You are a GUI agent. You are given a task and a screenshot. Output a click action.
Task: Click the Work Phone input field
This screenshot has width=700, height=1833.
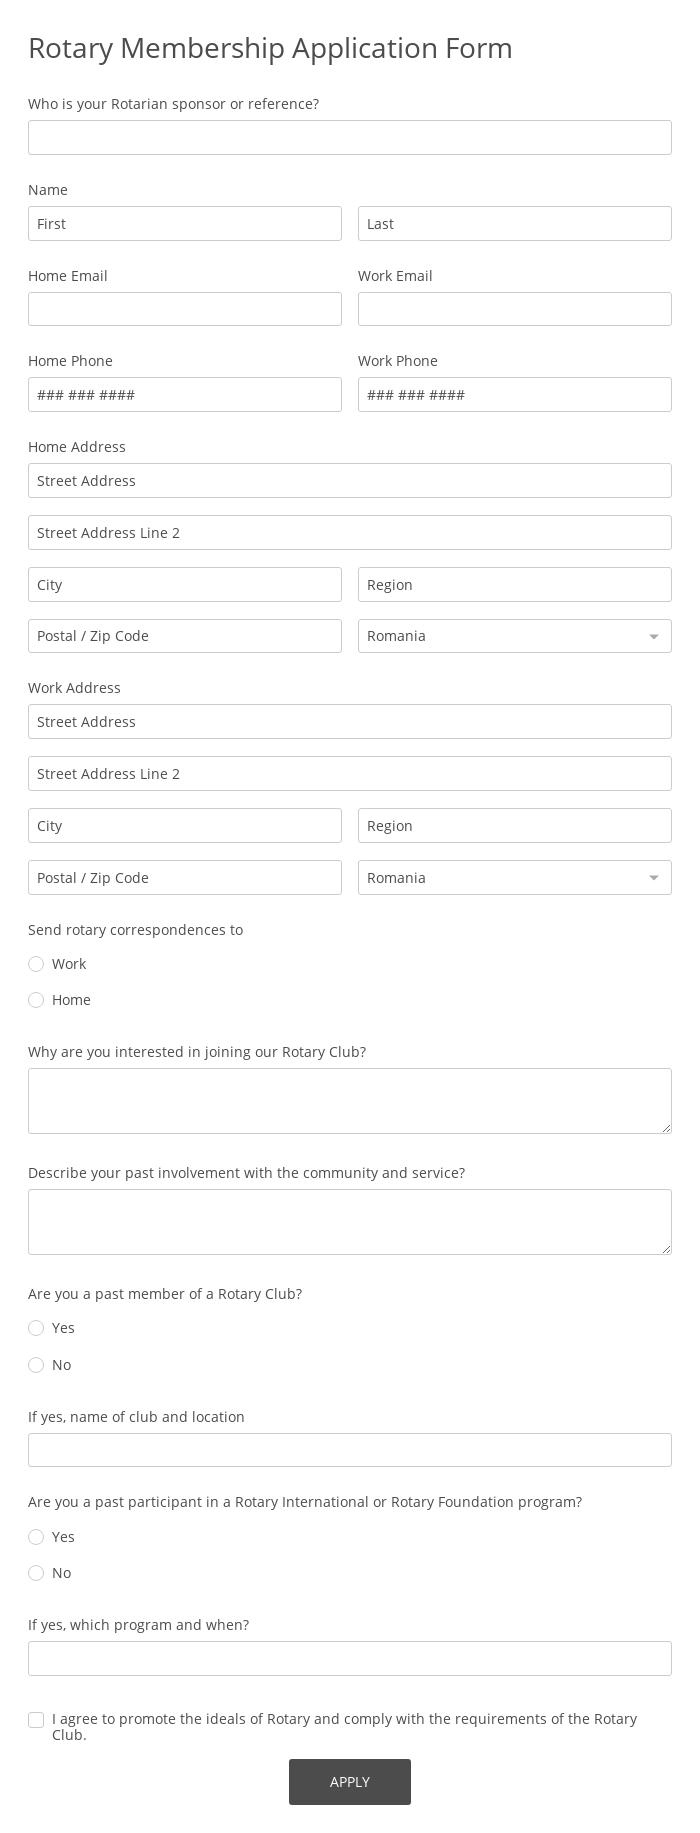514,394
